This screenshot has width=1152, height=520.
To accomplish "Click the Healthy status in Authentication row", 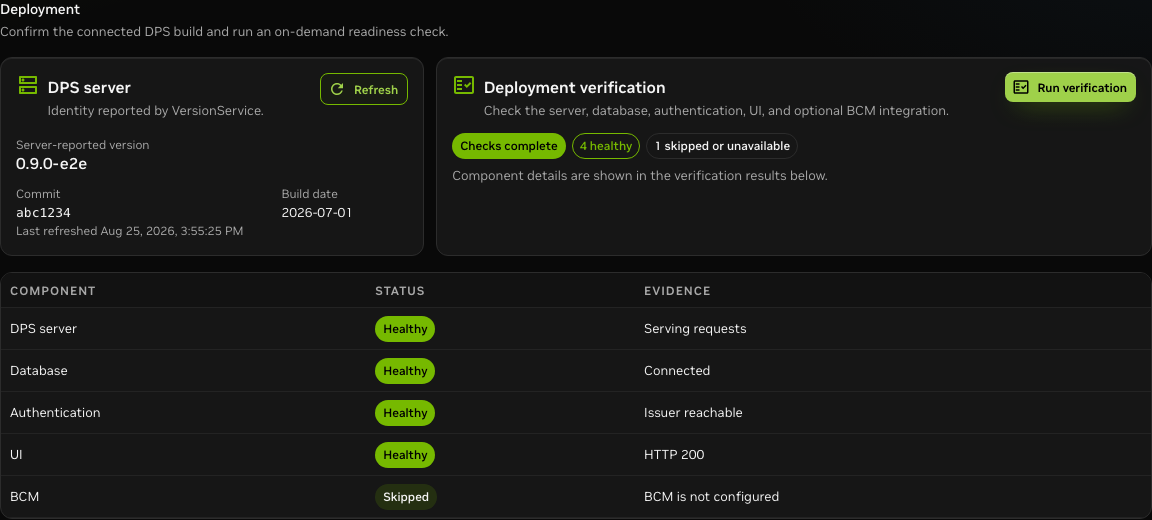I will click(405, 413).
